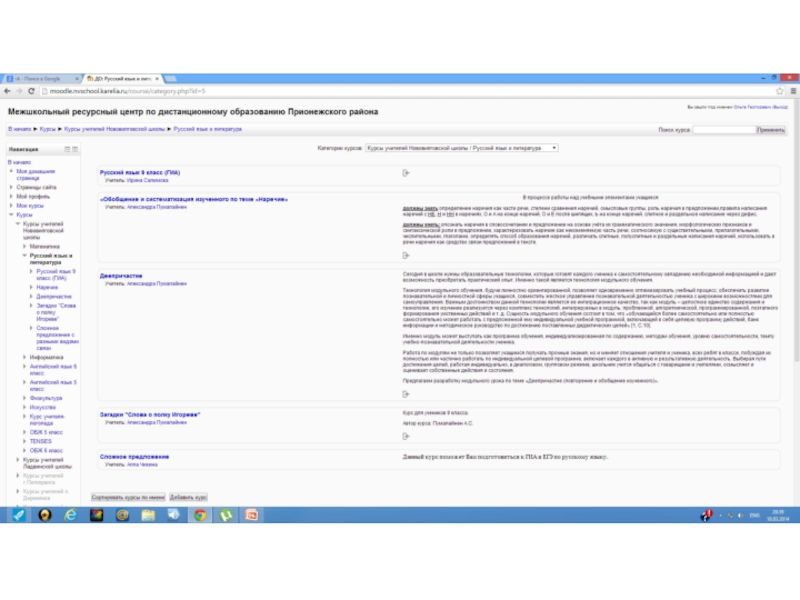Screen dimensions: 800x600
Task: Select ОБЖ 5 класс in the navigation tree
Action: [46, 432]
